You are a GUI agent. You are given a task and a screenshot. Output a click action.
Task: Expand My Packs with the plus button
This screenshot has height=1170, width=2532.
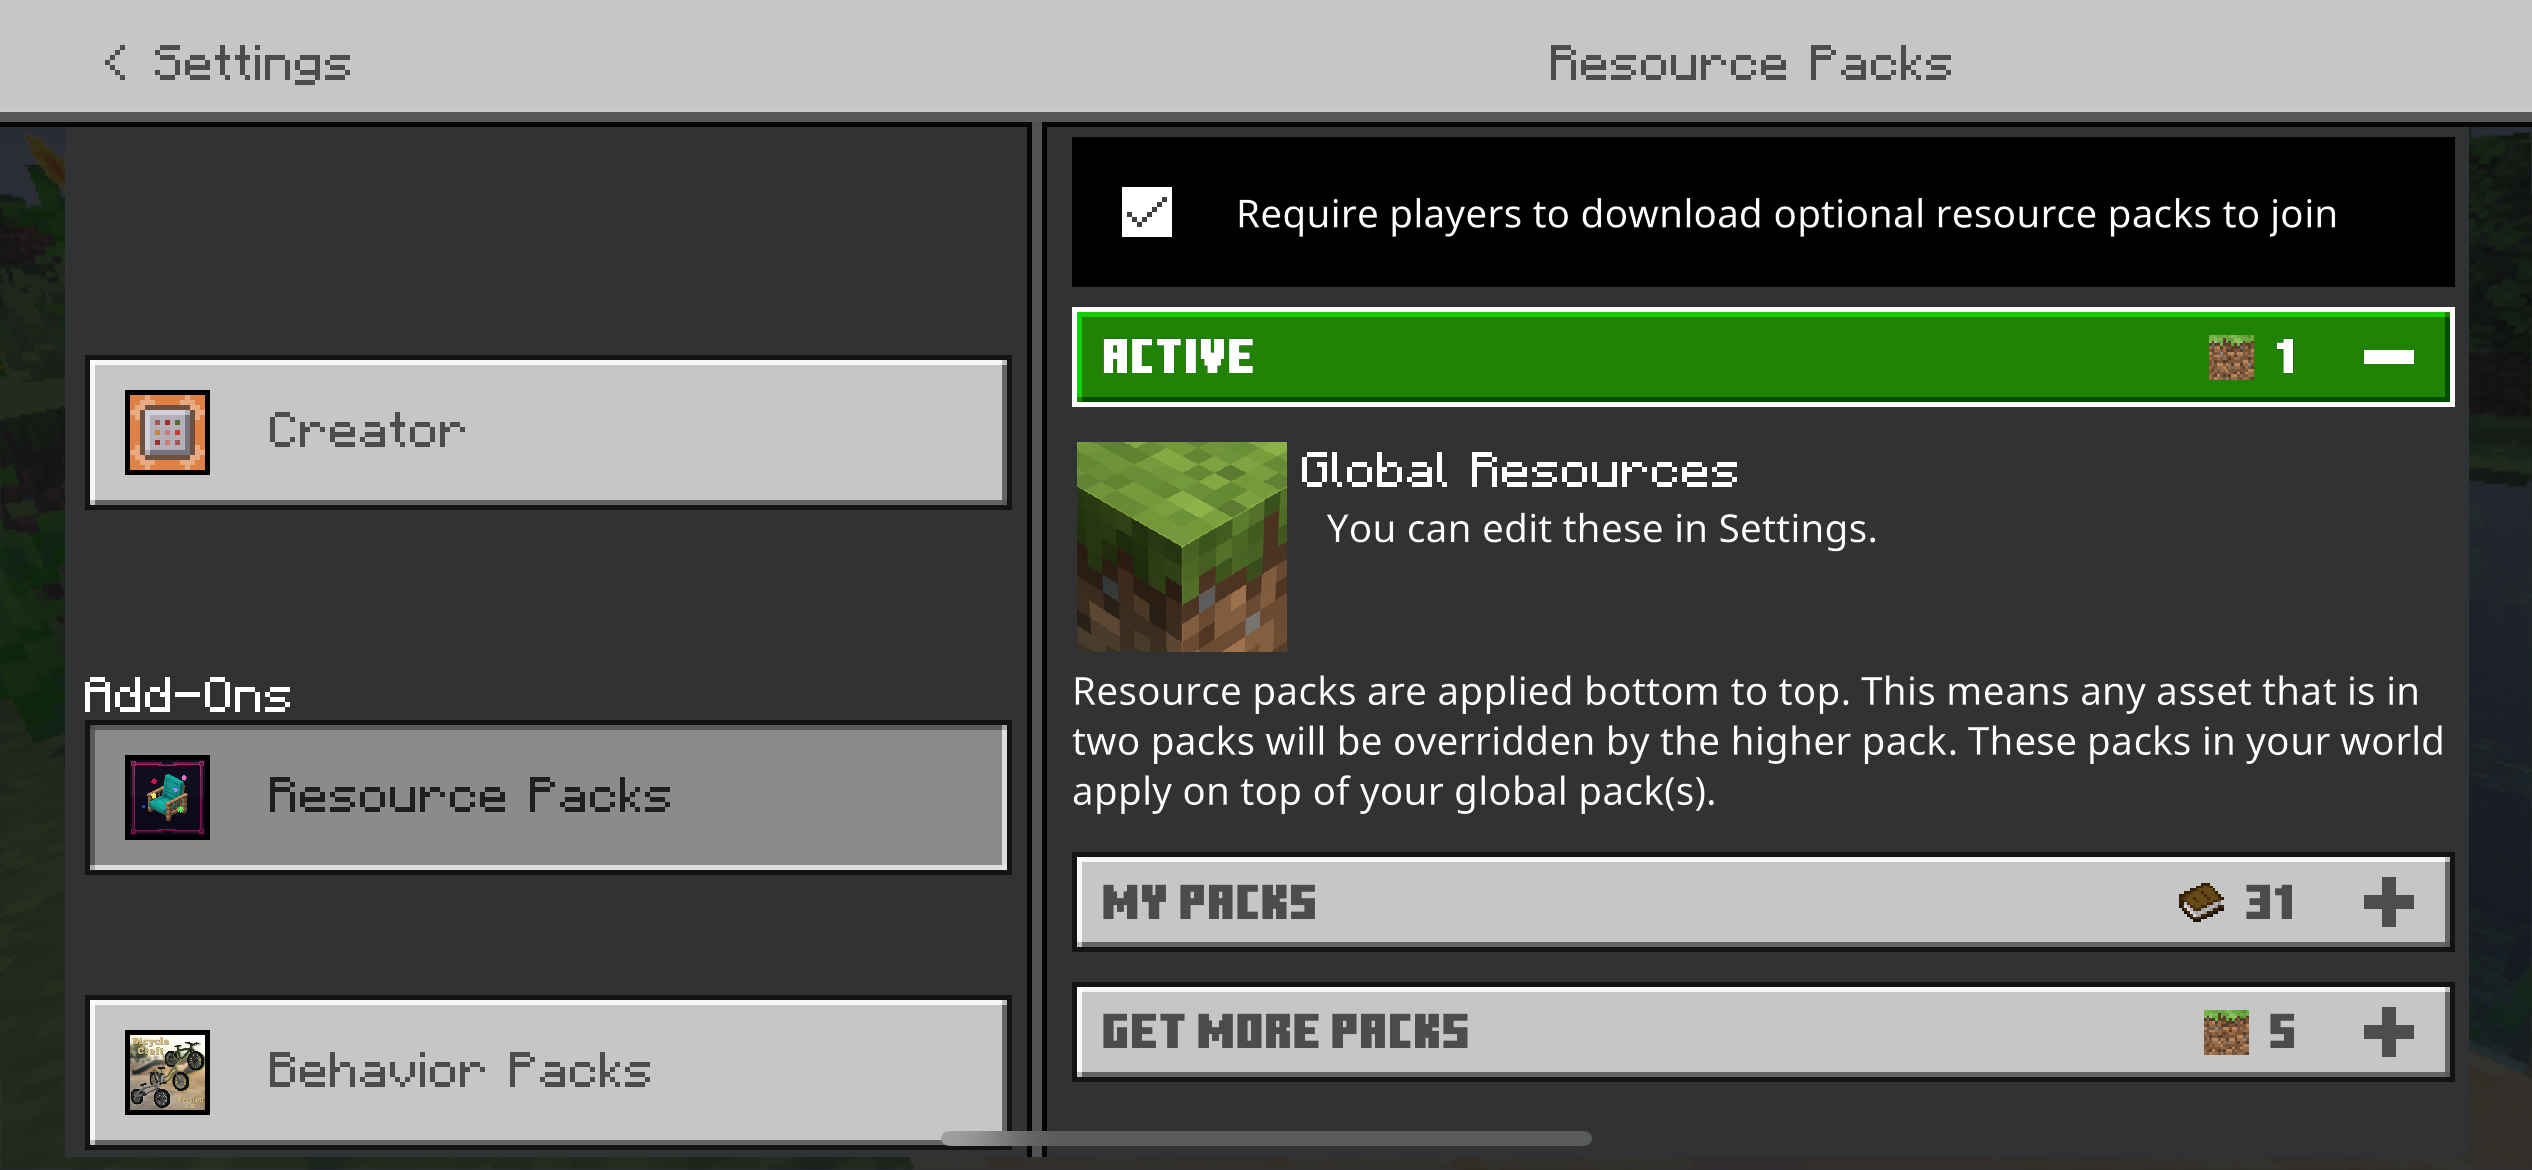pos(2388,902)
